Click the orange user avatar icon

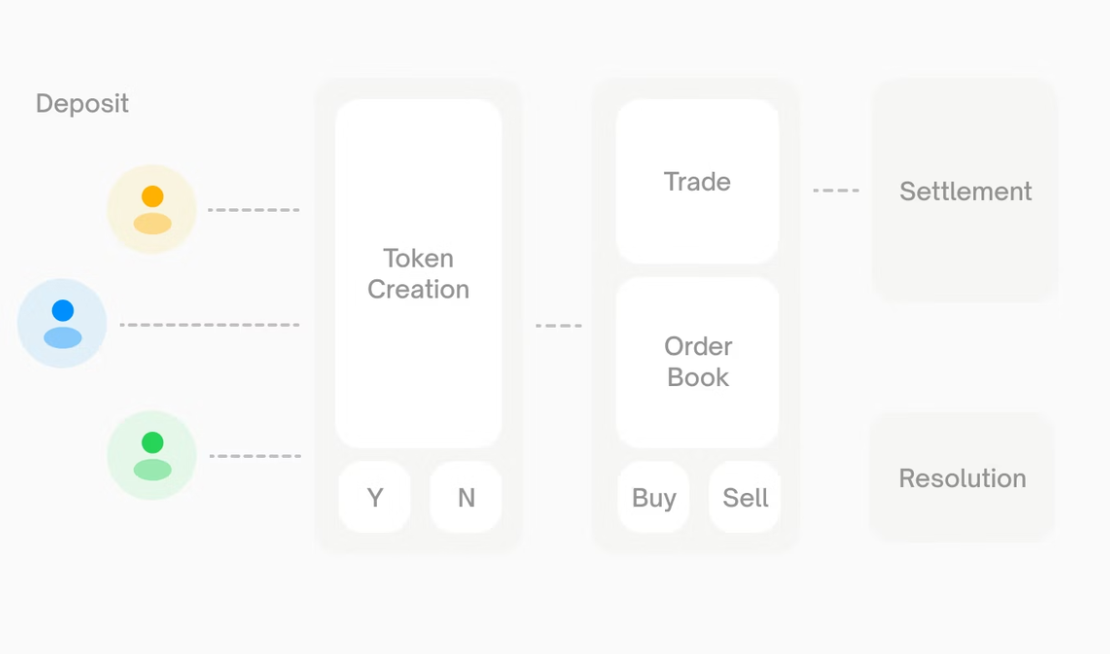[x=152, y=209]
